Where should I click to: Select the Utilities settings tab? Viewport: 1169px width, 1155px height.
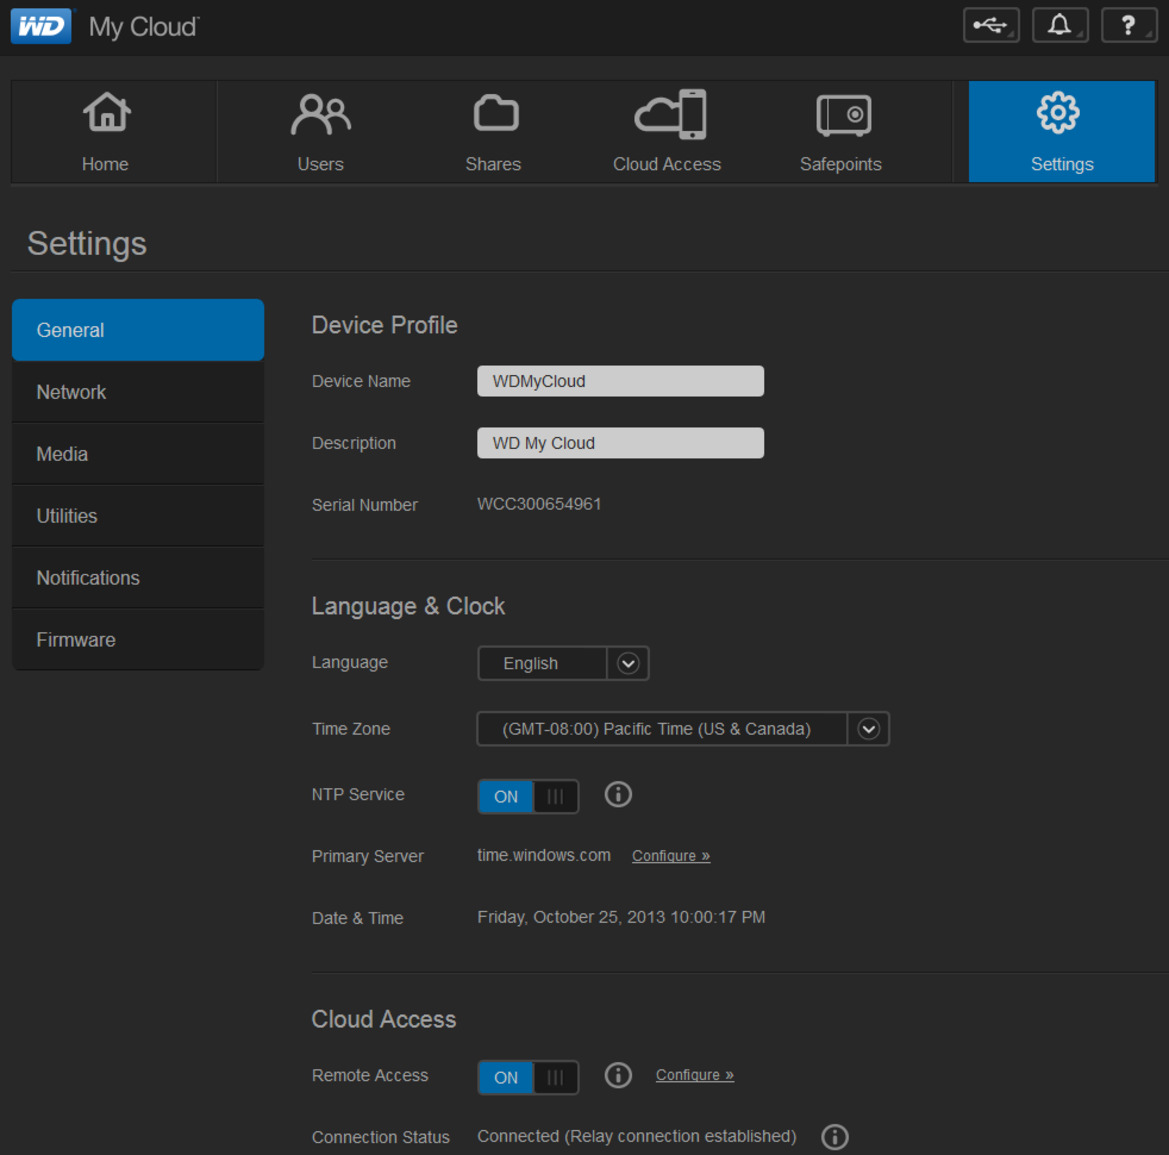coord(138,516)
